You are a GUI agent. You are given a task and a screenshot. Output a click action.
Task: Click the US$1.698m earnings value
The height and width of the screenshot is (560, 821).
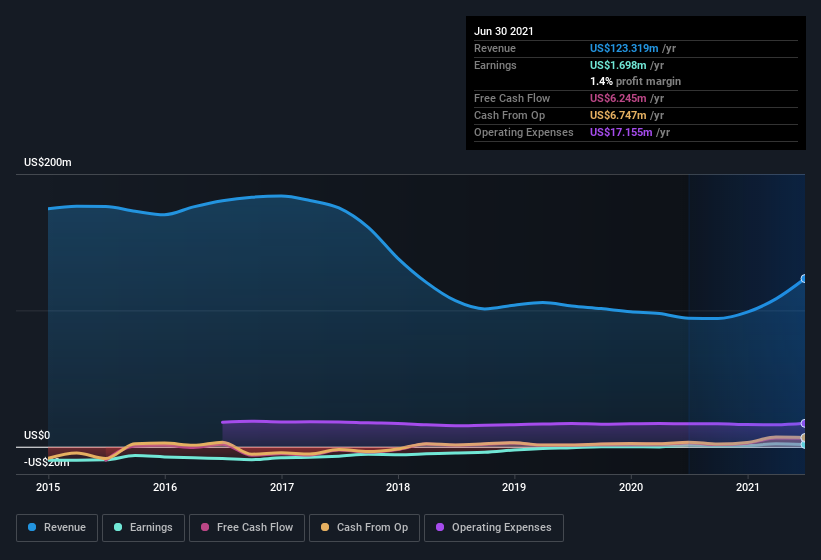click(x=618, y=65)
